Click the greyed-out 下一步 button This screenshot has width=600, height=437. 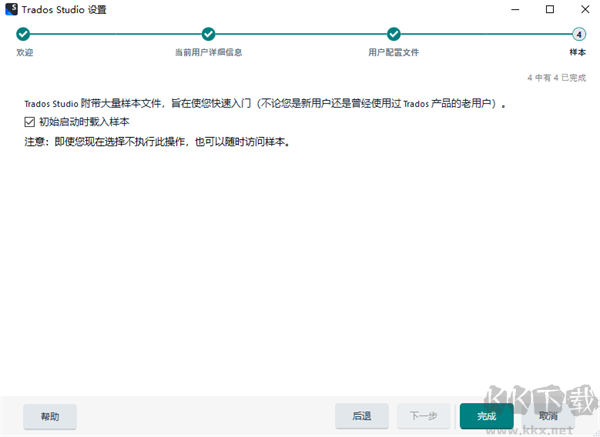(424, 416)
